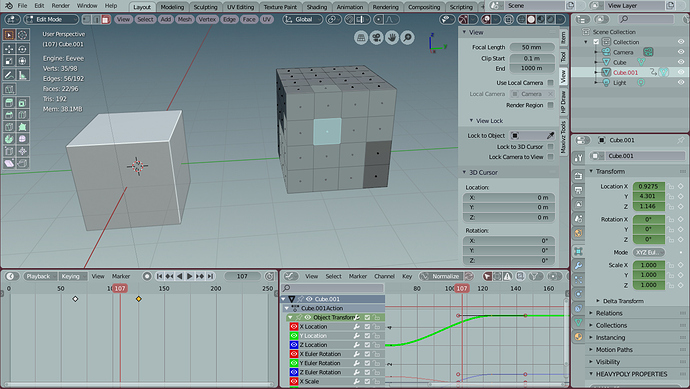Activate the Scale tool
Viewport: 690px width, 389px height.
click(x=9, y=61)
